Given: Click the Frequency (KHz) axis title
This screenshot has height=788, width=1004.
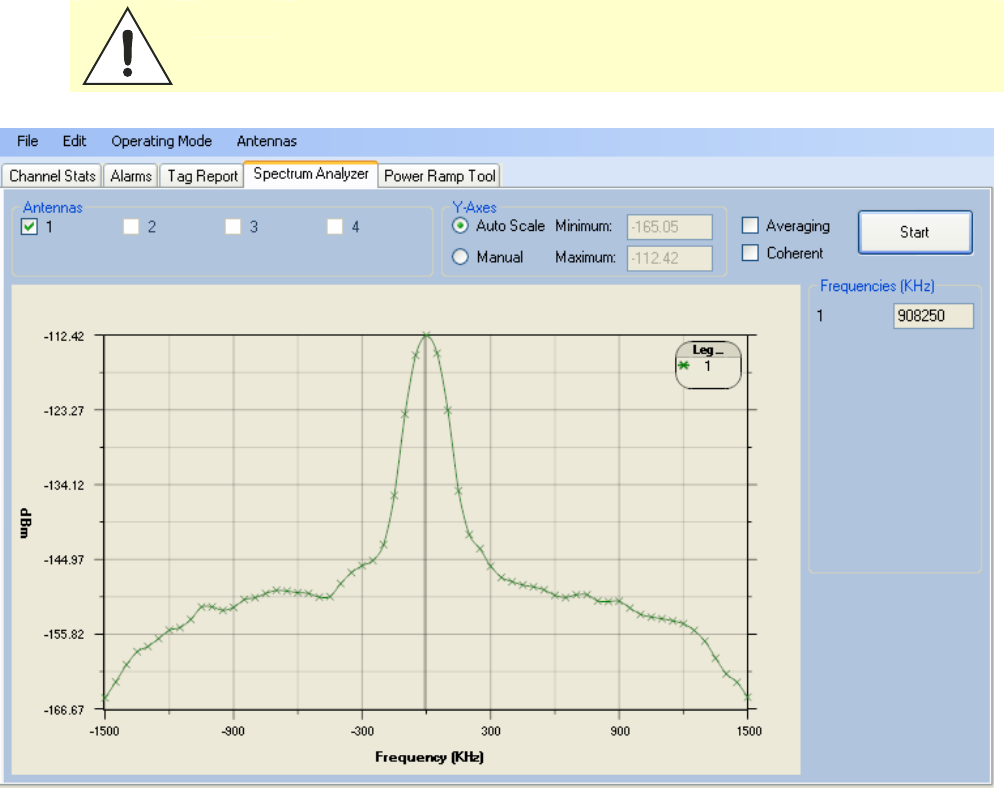Looking at the screenshot, I should [x=430, y=757].
